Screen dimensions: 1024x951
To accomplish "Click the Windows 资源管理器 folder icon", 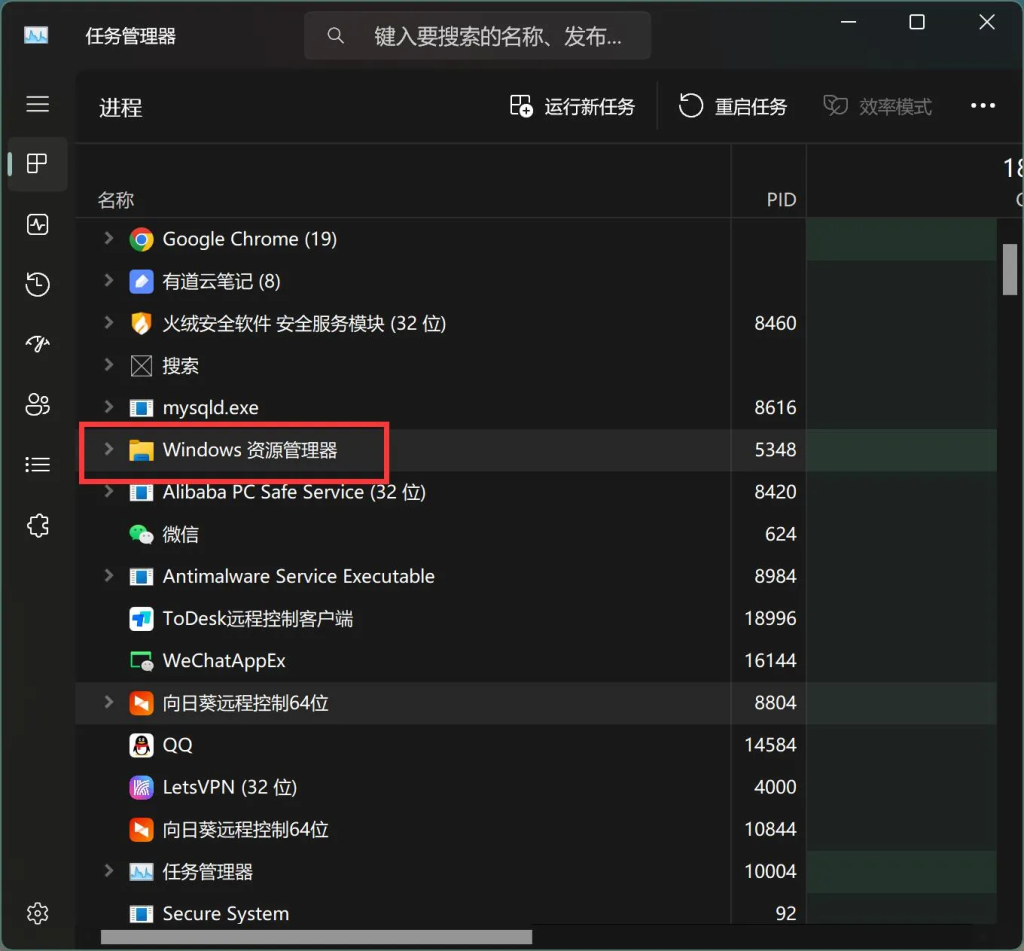I will [x=141, y=450].
